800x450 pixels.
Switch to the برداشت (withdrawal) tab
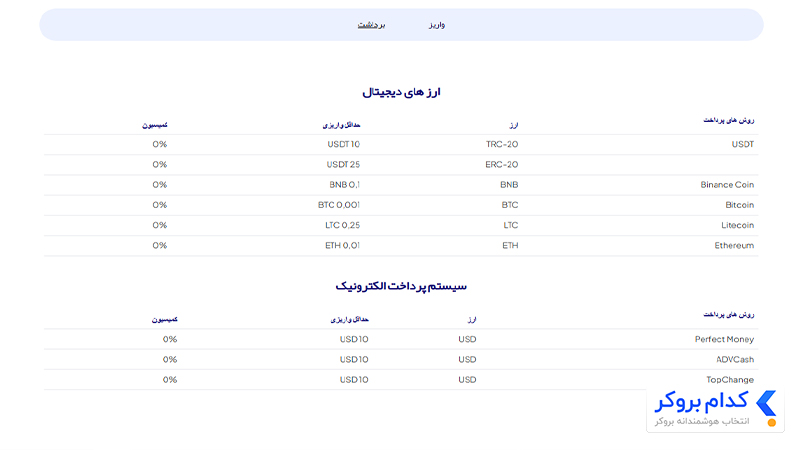click(x=371, y=25)
